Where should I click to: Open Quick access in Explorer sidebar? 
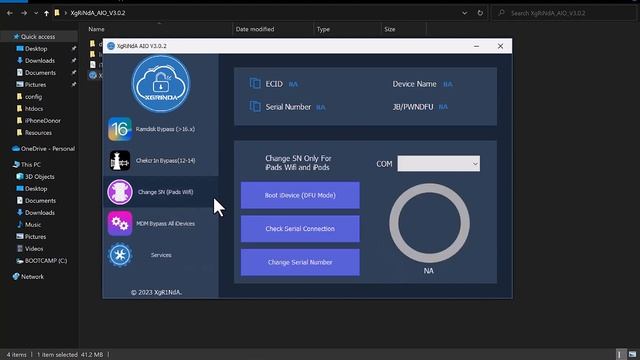point(38,37)
